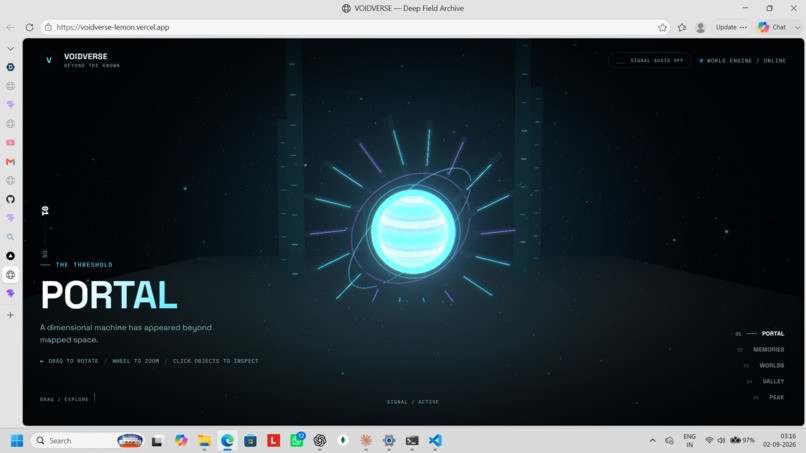Expand the chevron next to Chat
Image resolution: width=806 pixels, height=453 pixels.
tap(797, 27)
